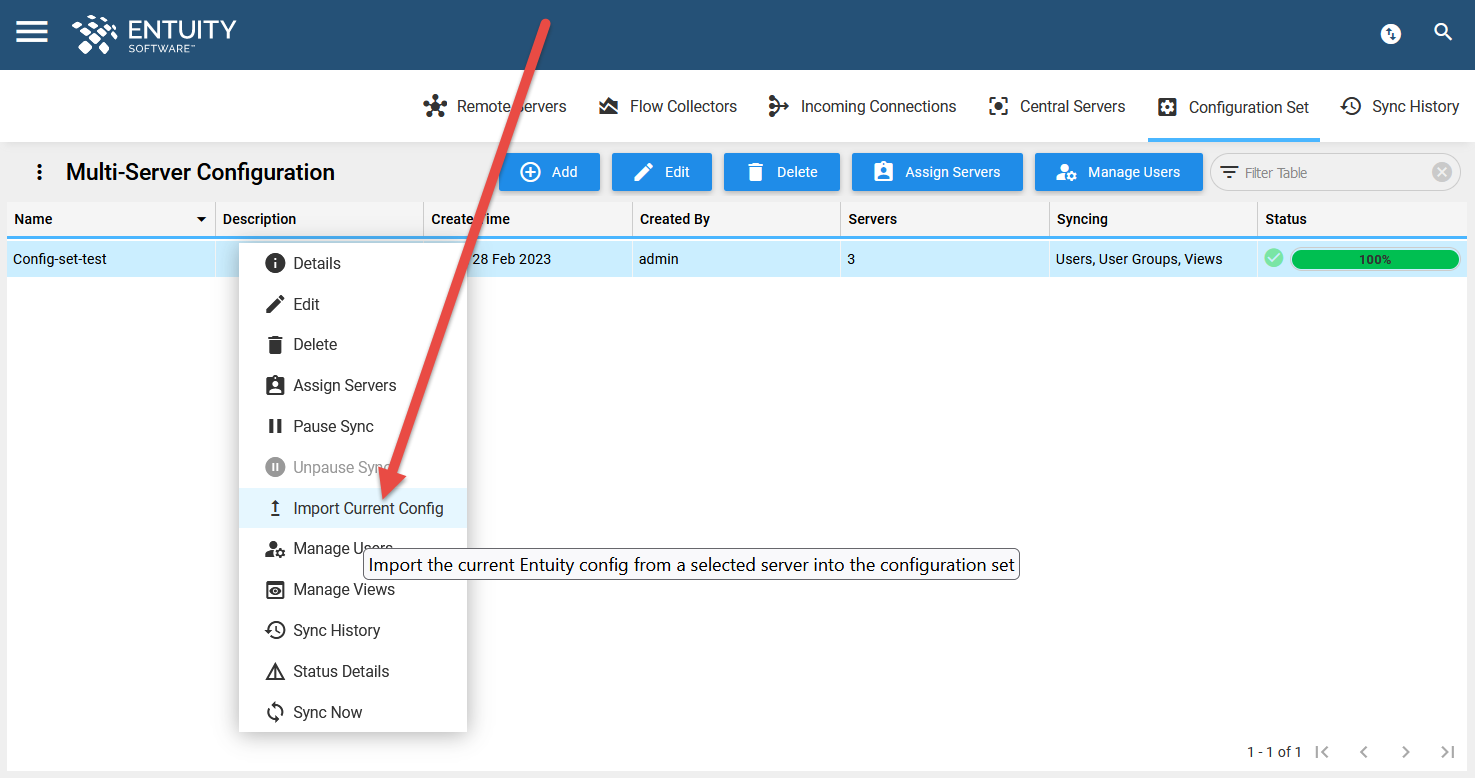Click the green status check icon
The image size is (1475, 778).
click(1274, 259)
